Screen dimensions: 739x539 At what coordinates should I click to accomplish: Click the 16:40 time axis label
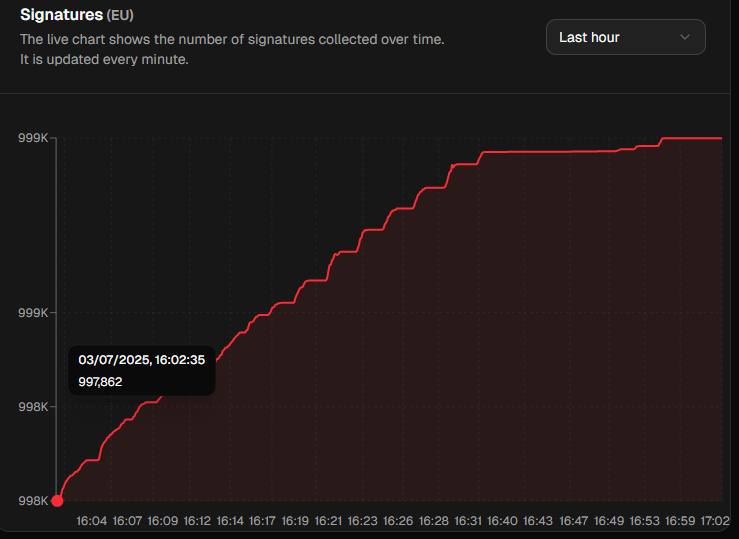click(x=502, y=521)
